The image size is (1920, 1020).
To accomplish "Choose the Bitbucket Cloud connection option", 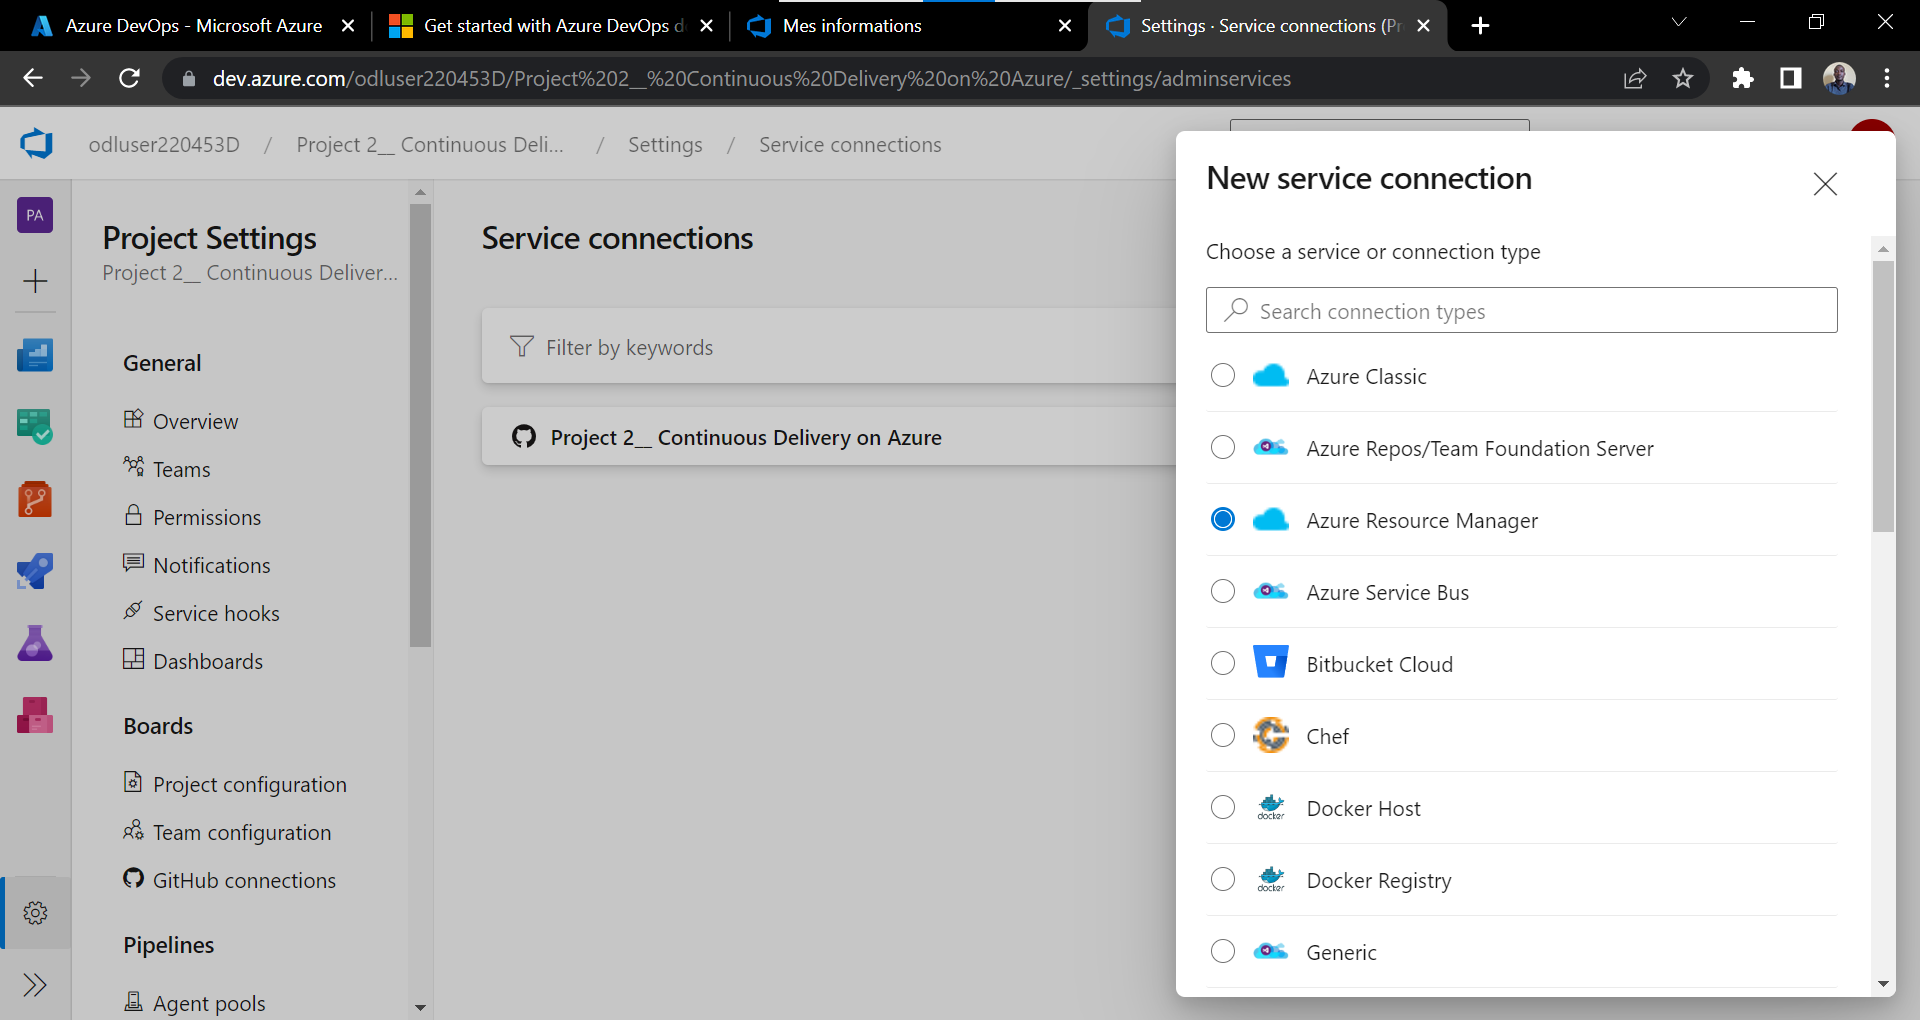I will click(x=1222, y=663).
